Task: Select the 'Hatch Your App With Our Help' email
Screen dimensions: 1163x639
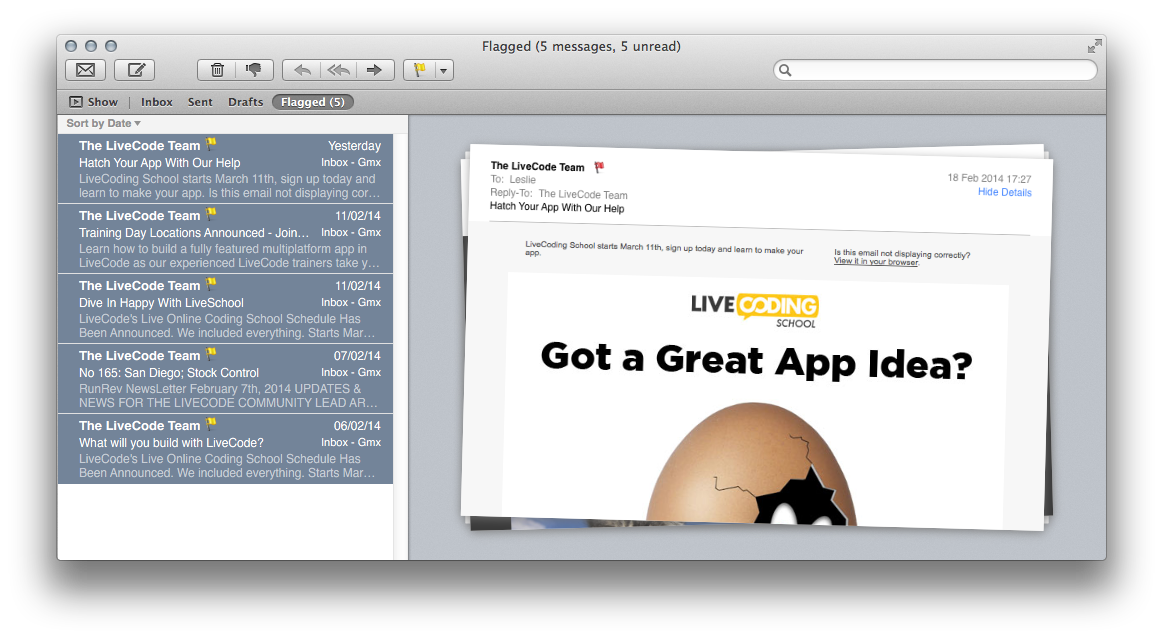Action: (225, 169)
